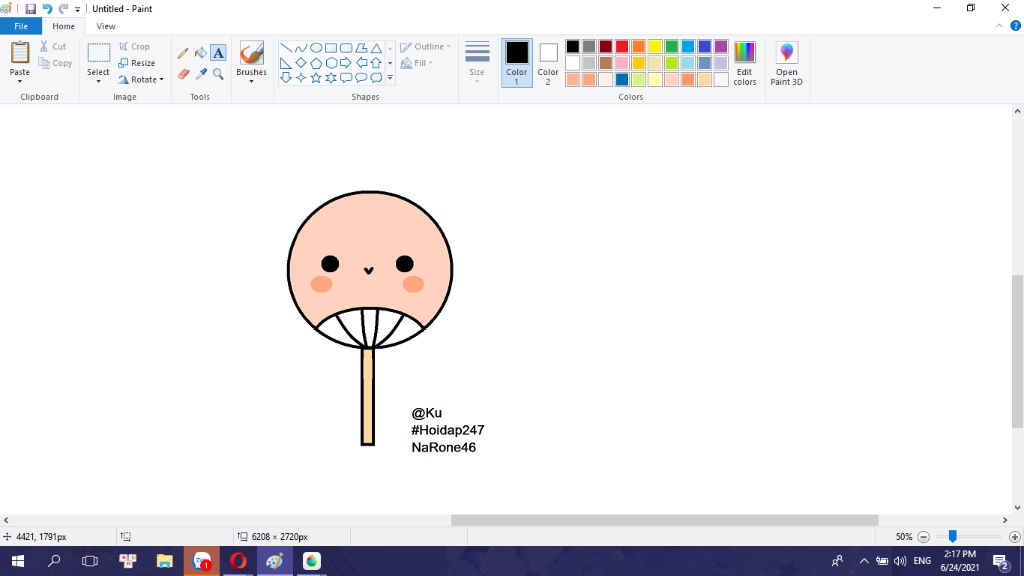Click the scroll right arrow
1024x576 pixels.
[x=1005, y=520]
